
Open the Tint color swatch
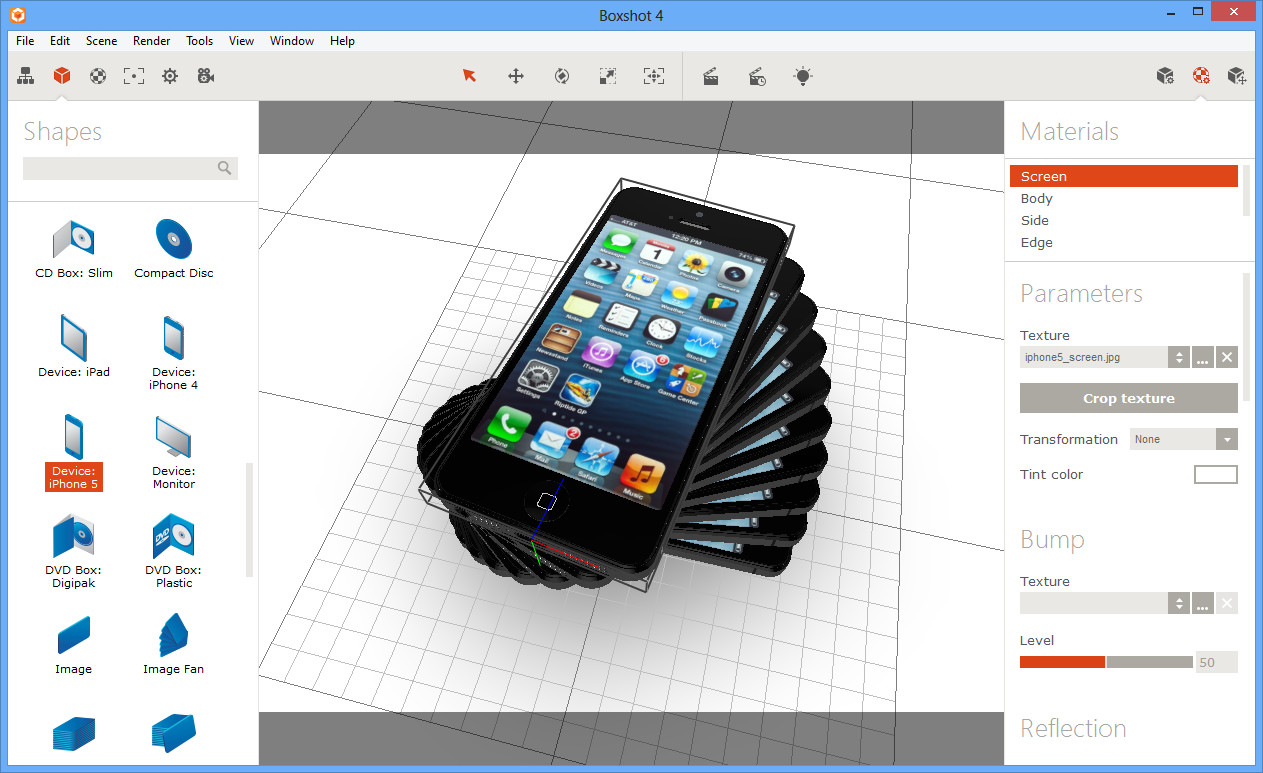(x=1216, y=475)
